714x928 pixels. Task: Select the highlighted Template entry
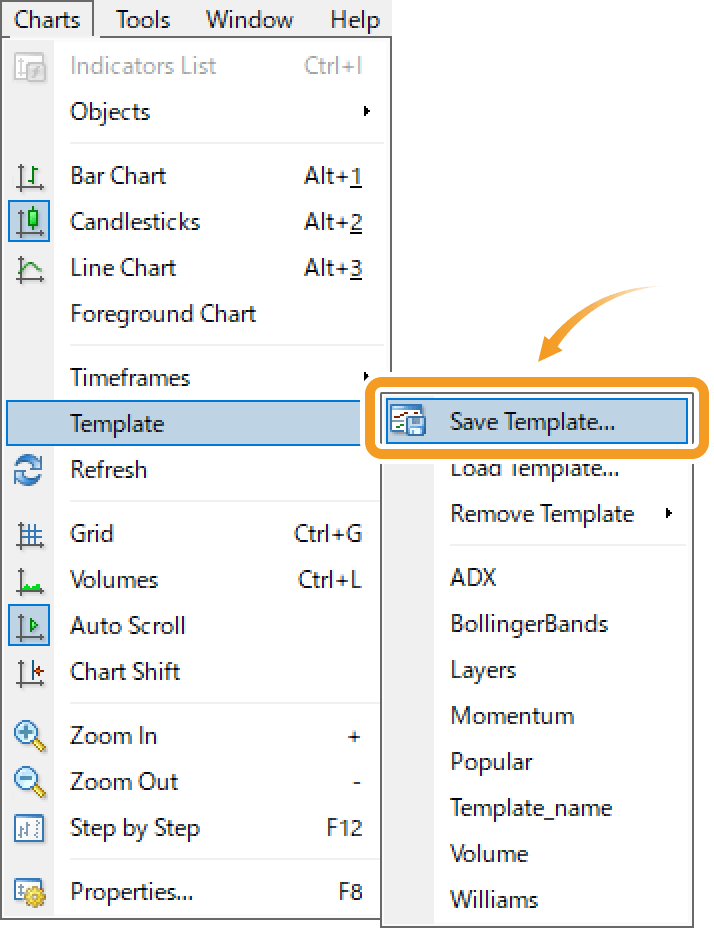click(x=184, y=423)
